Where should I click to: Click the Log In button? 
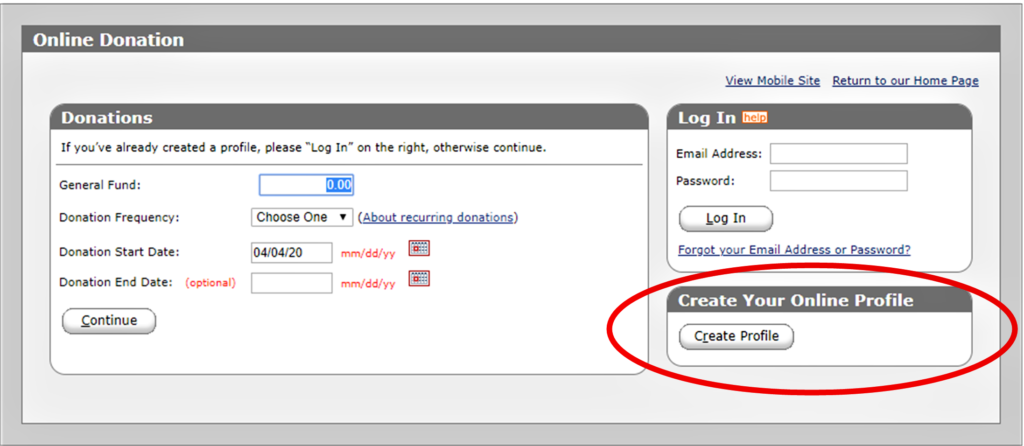tap(726, 219)
